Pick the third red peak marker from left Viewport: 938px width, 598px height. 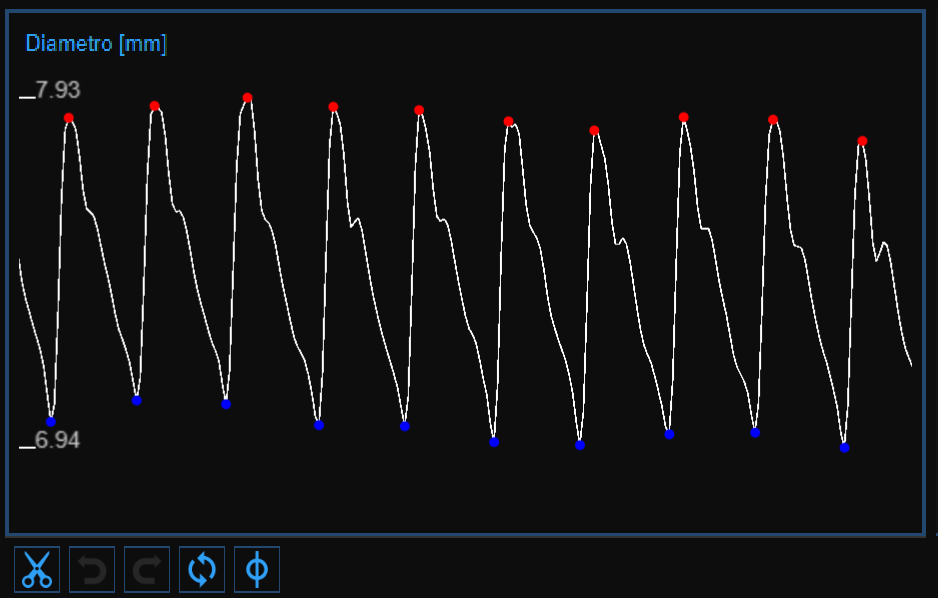(x=247, y=98)
